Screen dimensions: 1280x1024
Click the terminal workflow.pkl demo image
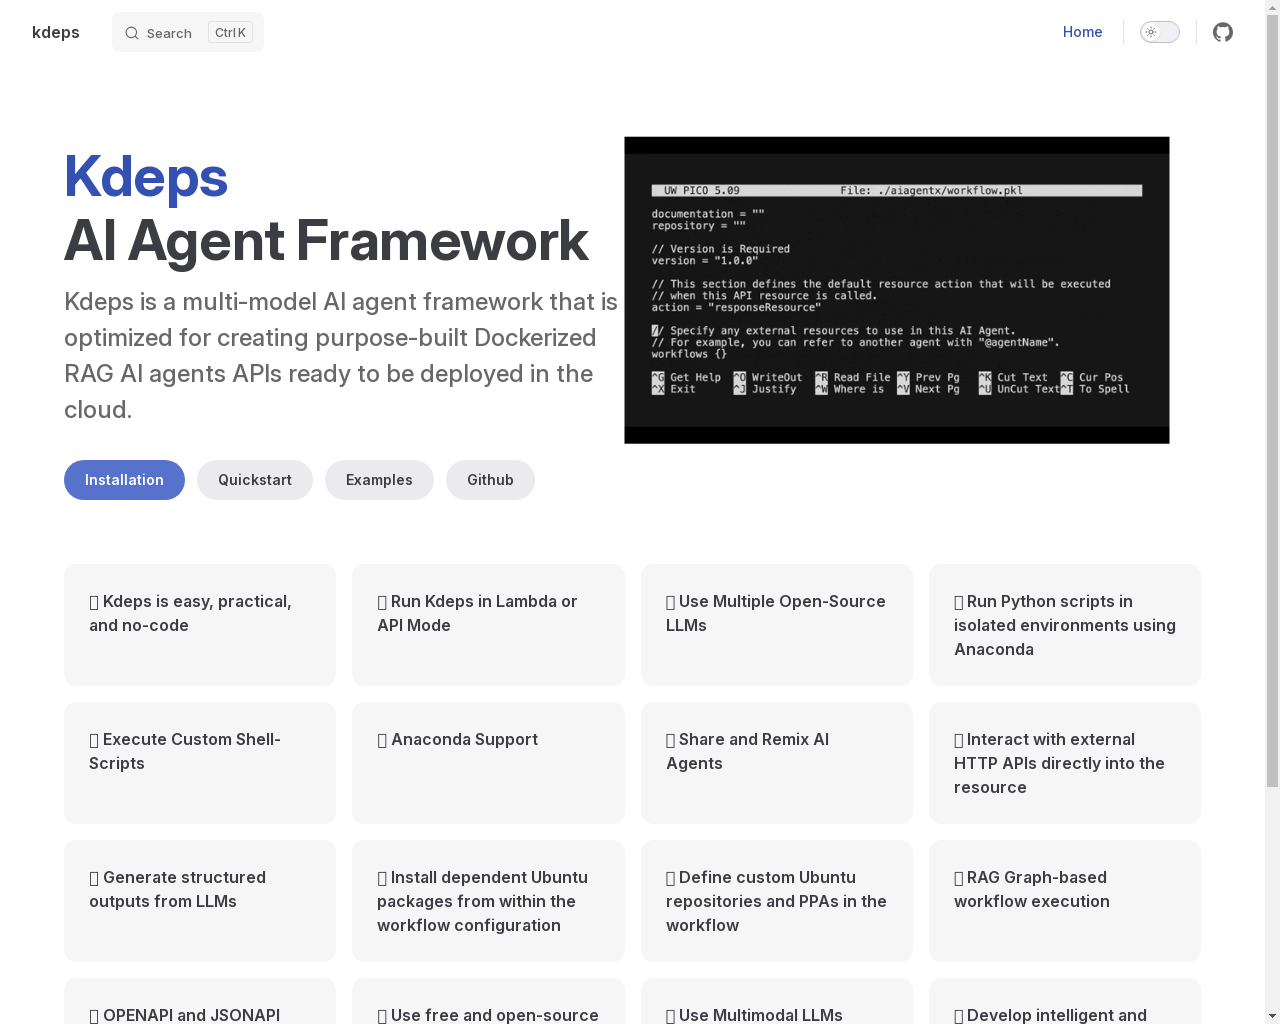click(897, 290)
